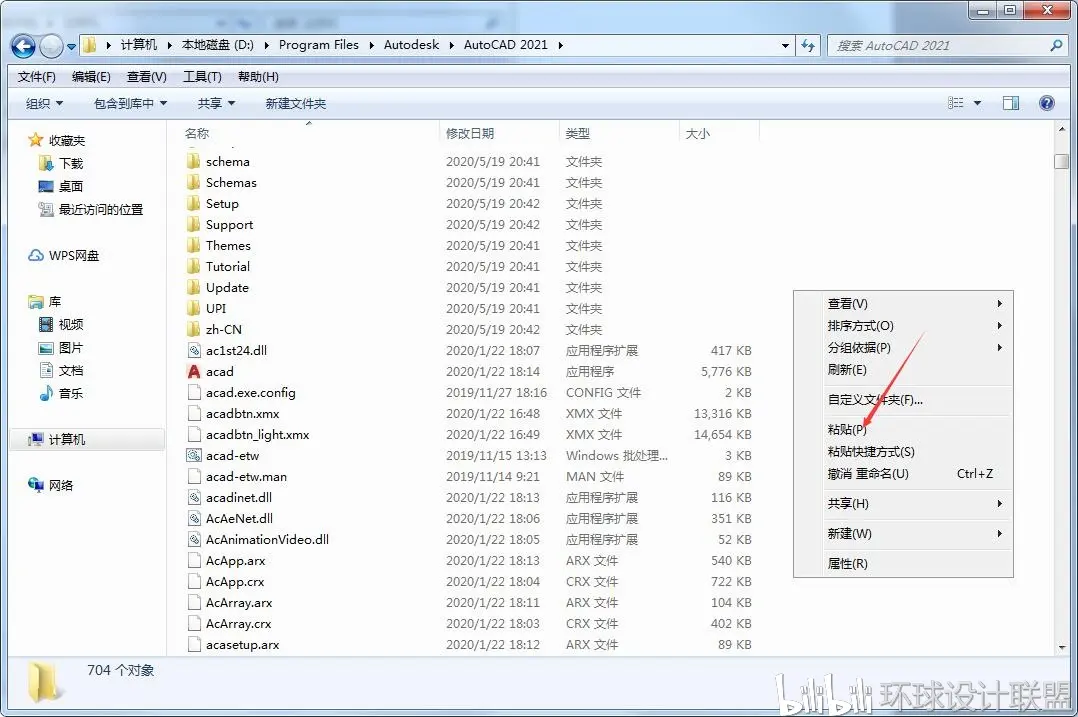Select the Setup folder icon
Screen dimensions: 1078x717
[x=194, y=203]
